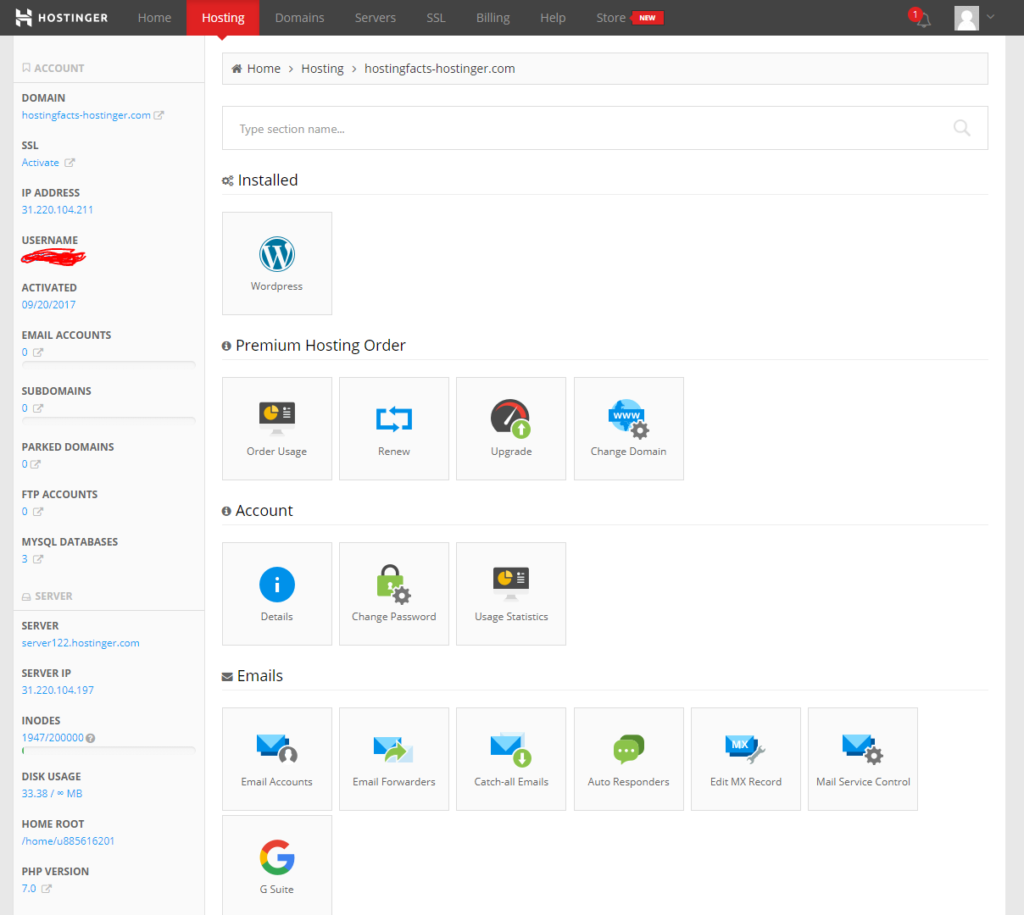Open Usage Statistics tile
1024x915 pixels.
(x=511, y=594)
